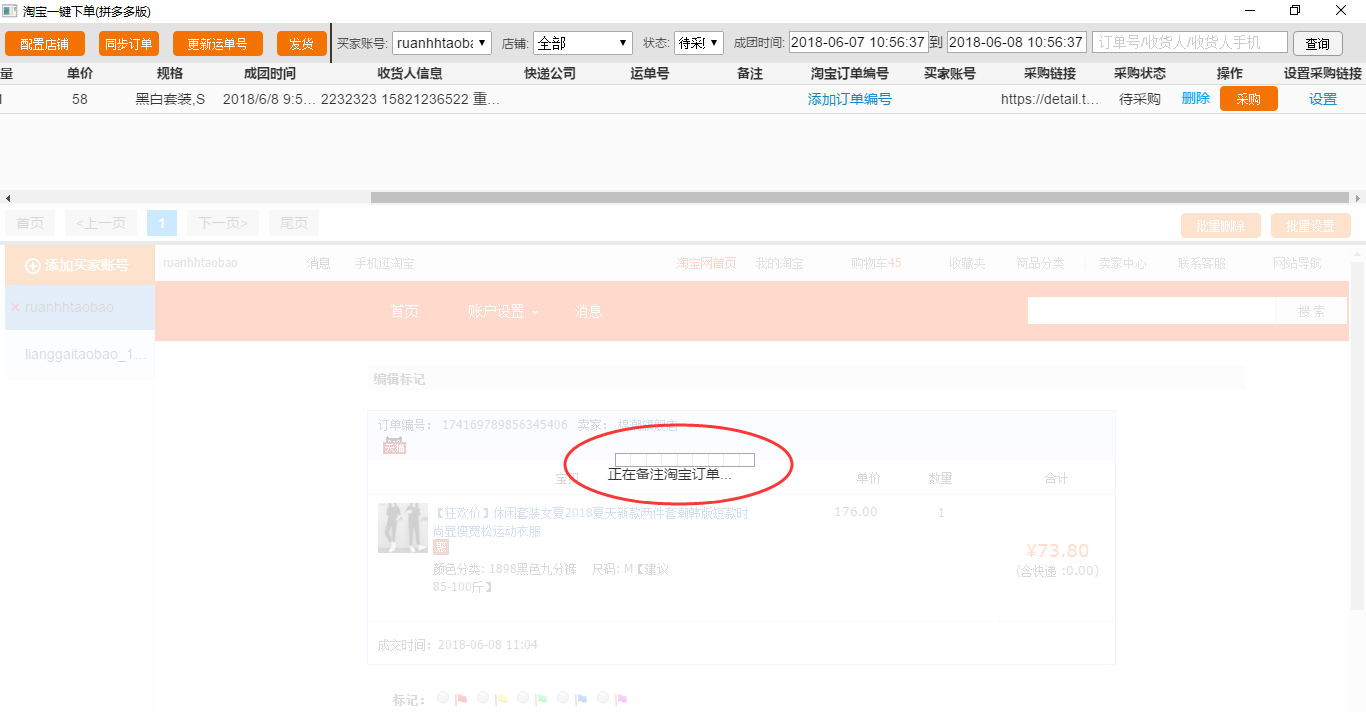The height and width of the screenshot is (712, 1366).
Task: Click the 下一页> pagination button
Action: [222, 223]
